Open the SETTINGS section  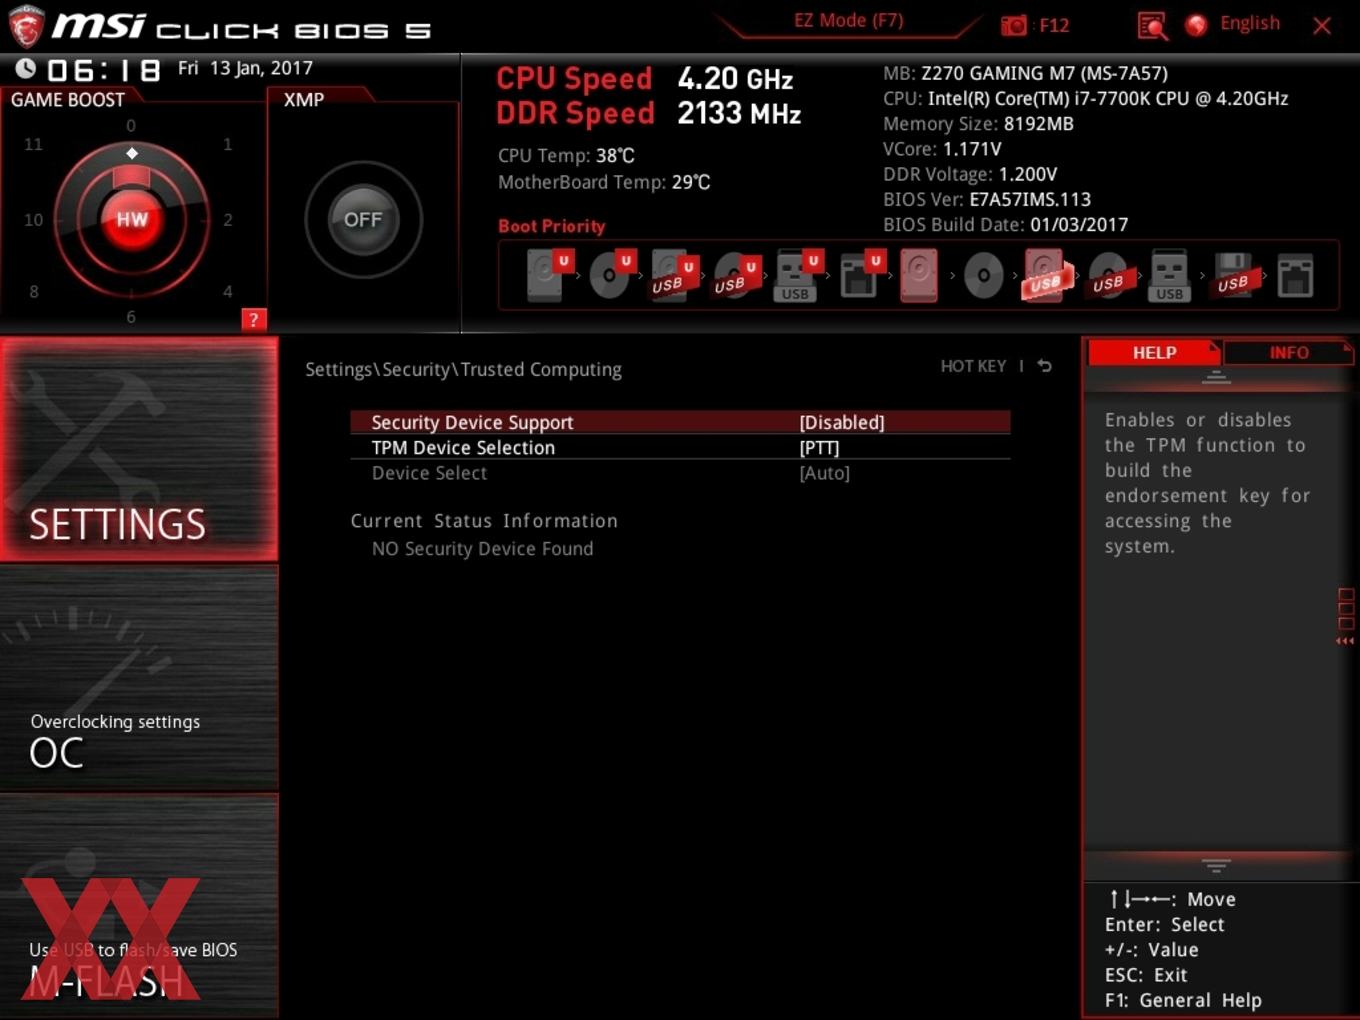point(139,449)
